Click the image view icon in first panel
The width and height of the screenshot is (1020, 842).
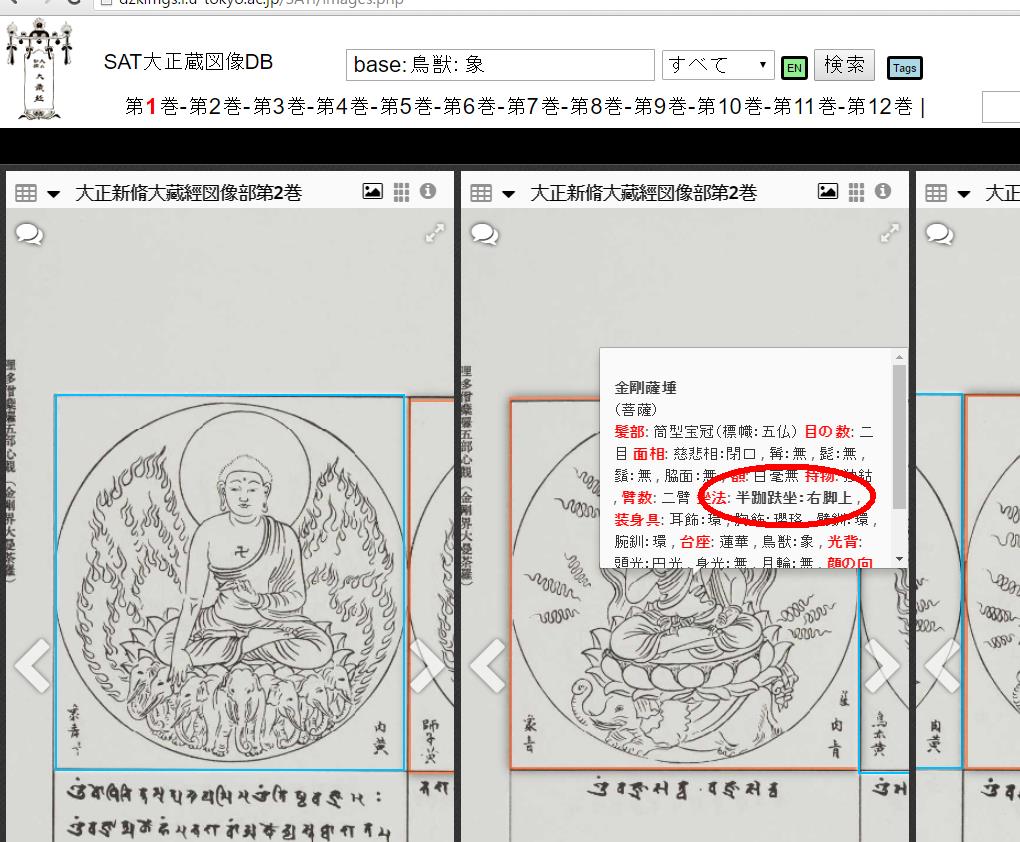click(x=372, y=191)
